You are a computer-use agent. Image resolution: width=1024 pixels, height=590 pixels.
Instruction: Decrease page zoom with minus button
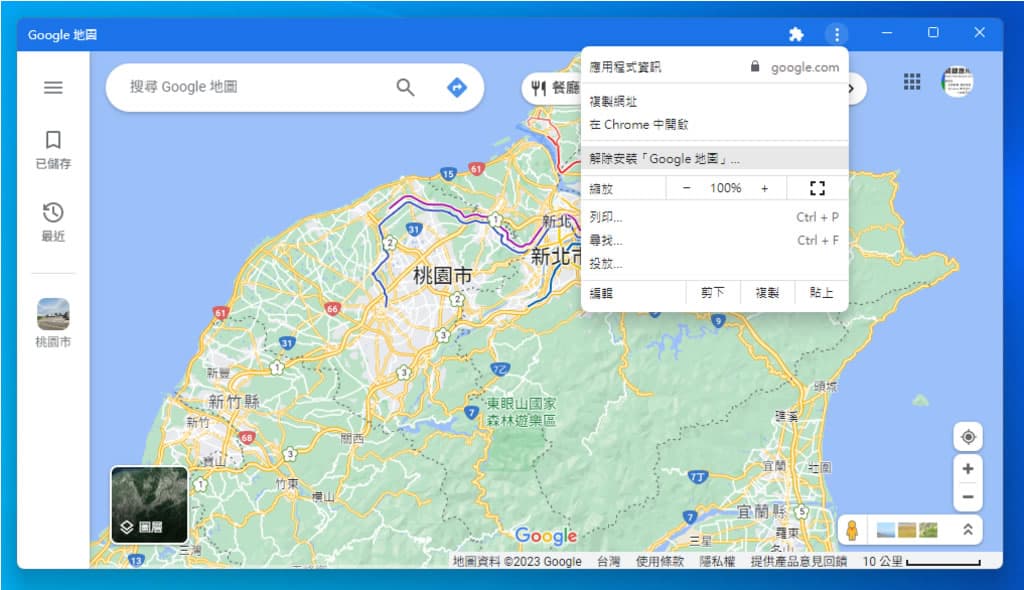tap(686, 188)
